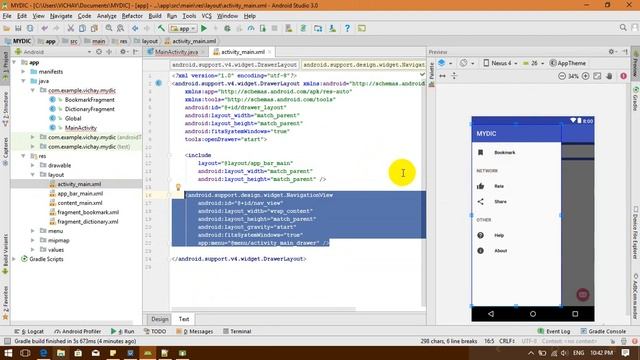The height and width of the screenshot is (360, 640).
Task: Open the Build menu
Action: coord(155,16)
